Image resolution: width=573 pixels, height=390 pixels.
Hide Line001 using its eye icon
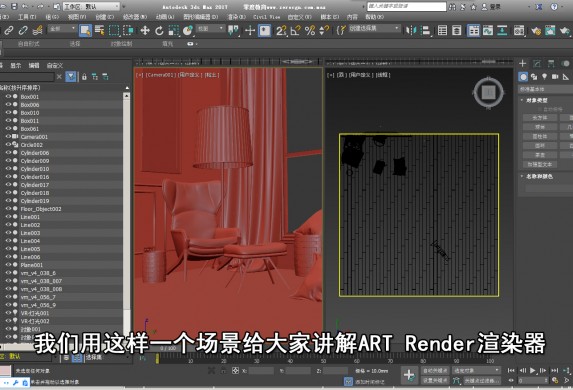click(x=8, y=216)
